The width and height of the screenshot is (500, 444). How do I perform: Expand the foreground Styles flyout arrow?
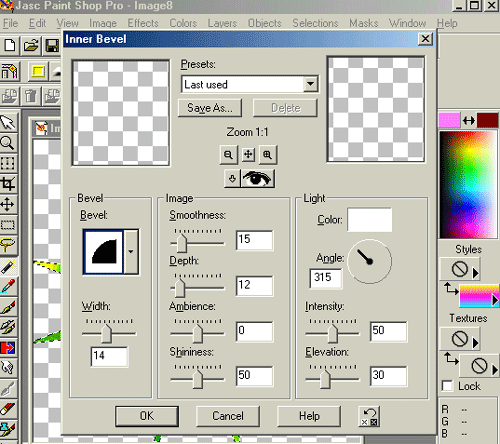[475, 273]
